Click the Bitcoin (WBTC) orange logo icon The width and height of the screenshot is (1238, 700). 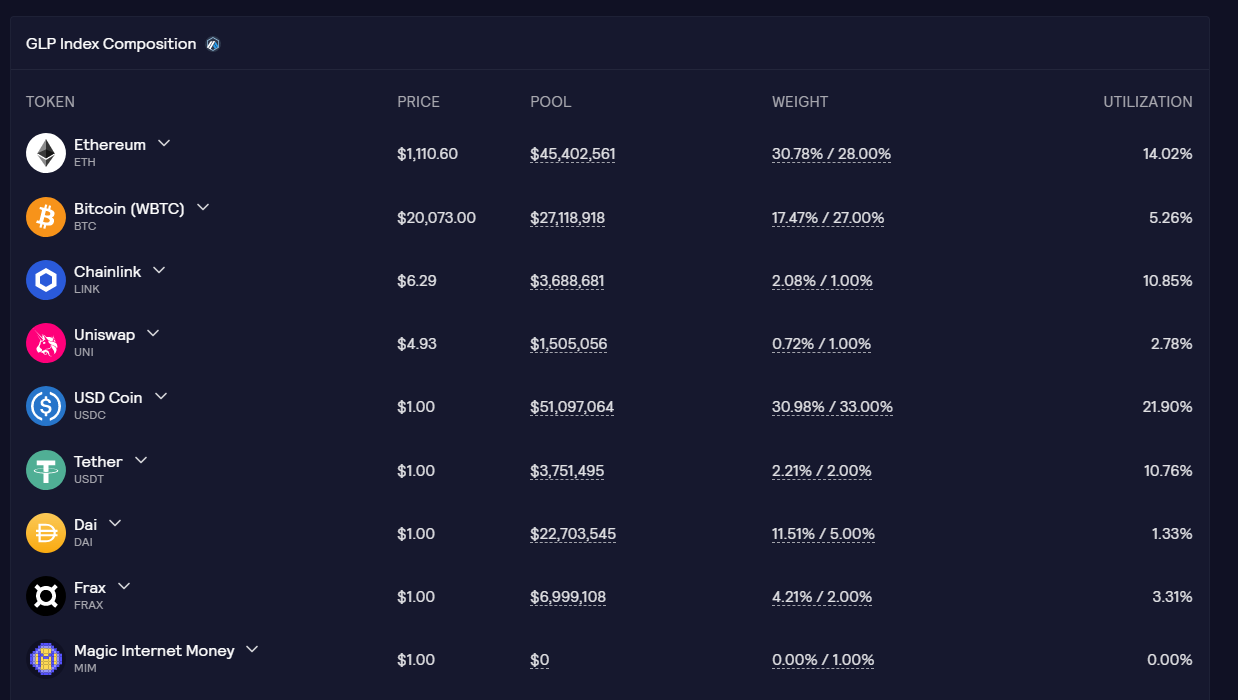[x=46, y=217]
